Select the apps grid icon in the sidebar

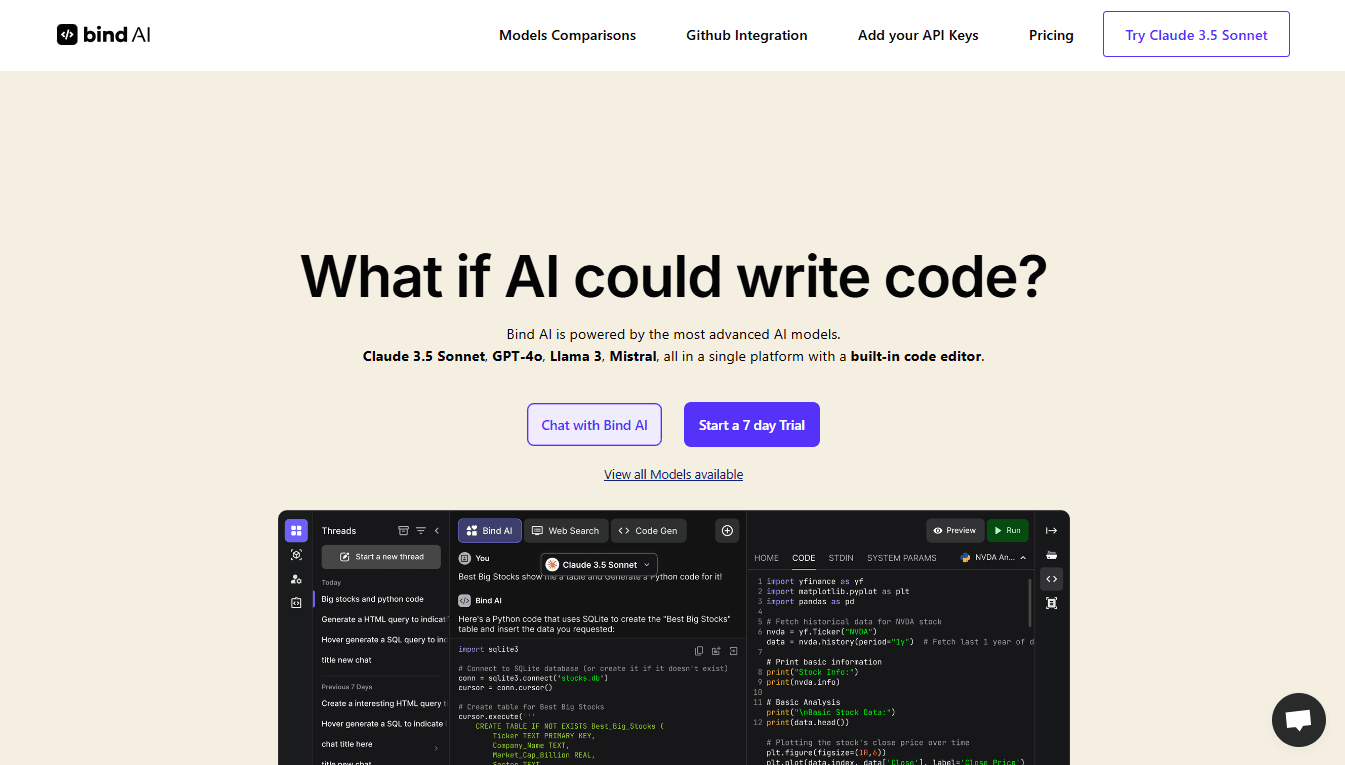click(295, 530)
